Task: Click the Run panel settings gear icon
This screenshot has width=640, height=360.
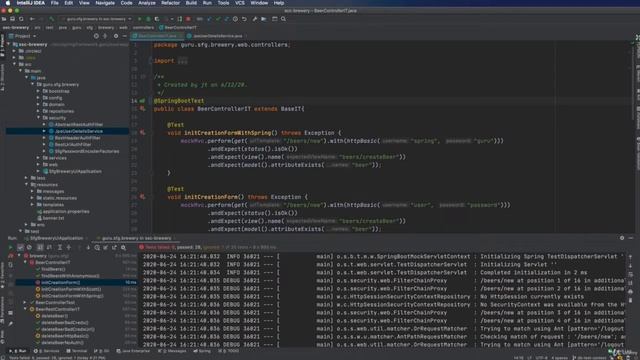Action: (622, 238)
